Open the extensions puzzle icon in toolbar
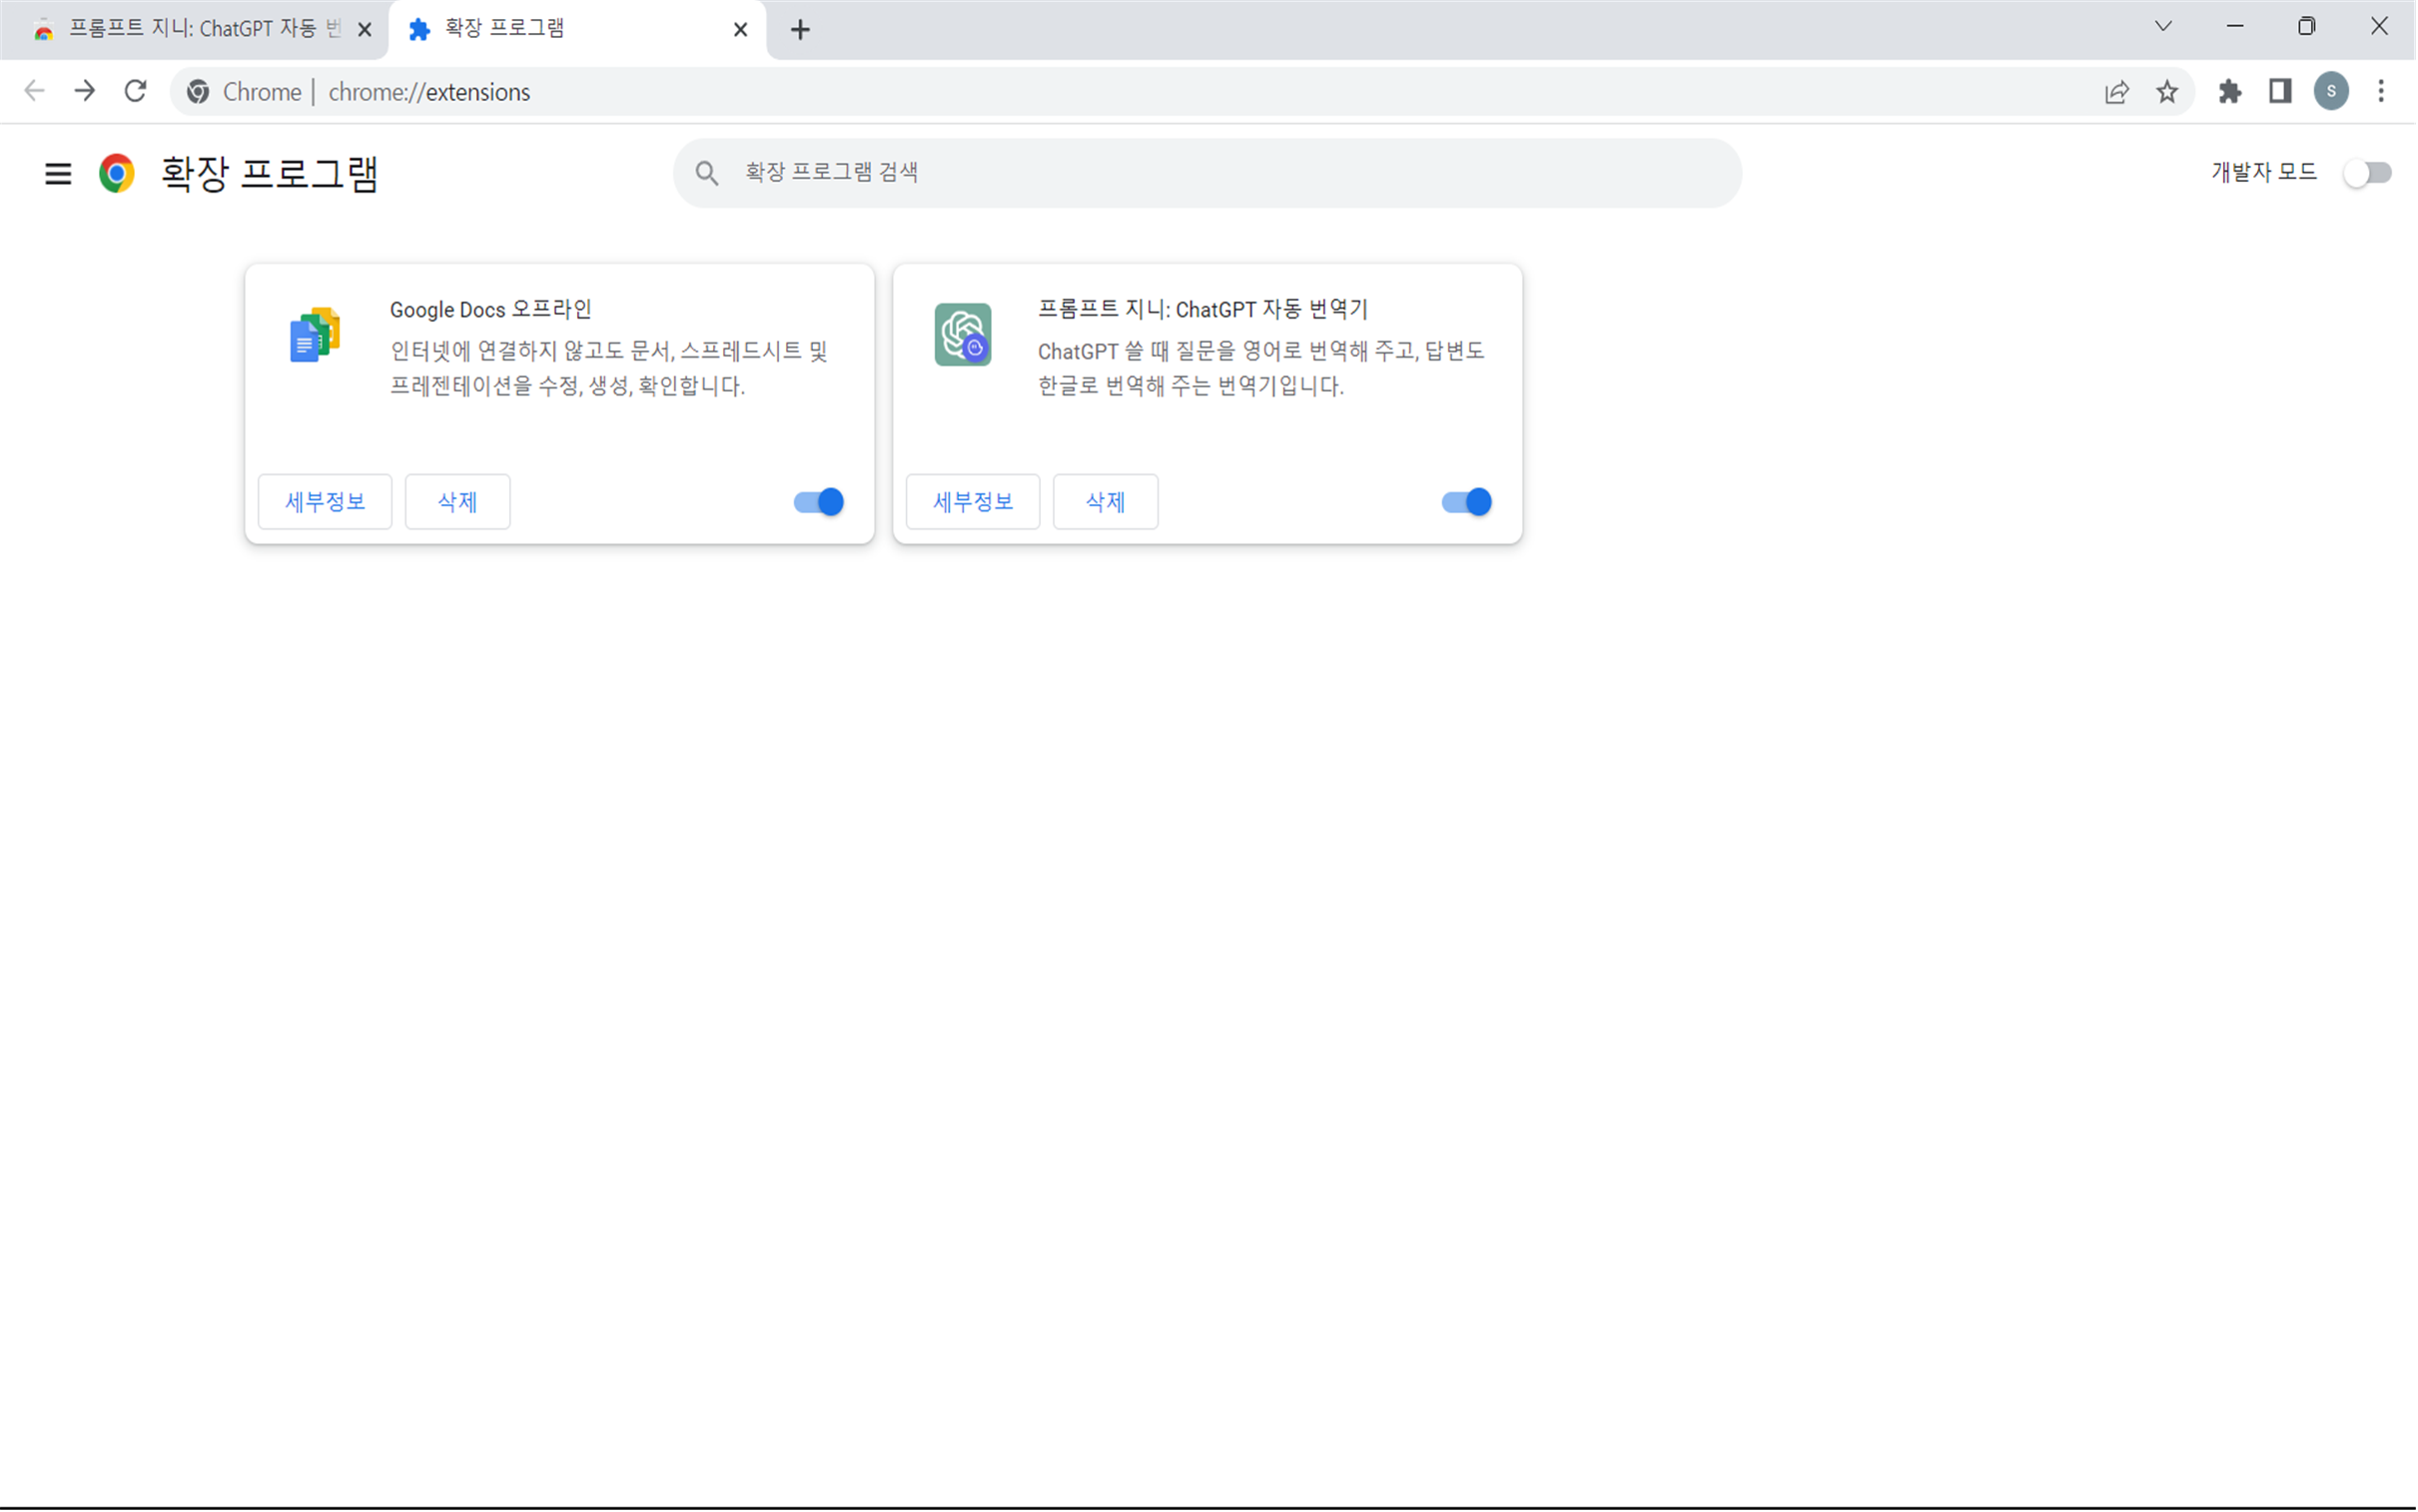 coord(2229,92)
